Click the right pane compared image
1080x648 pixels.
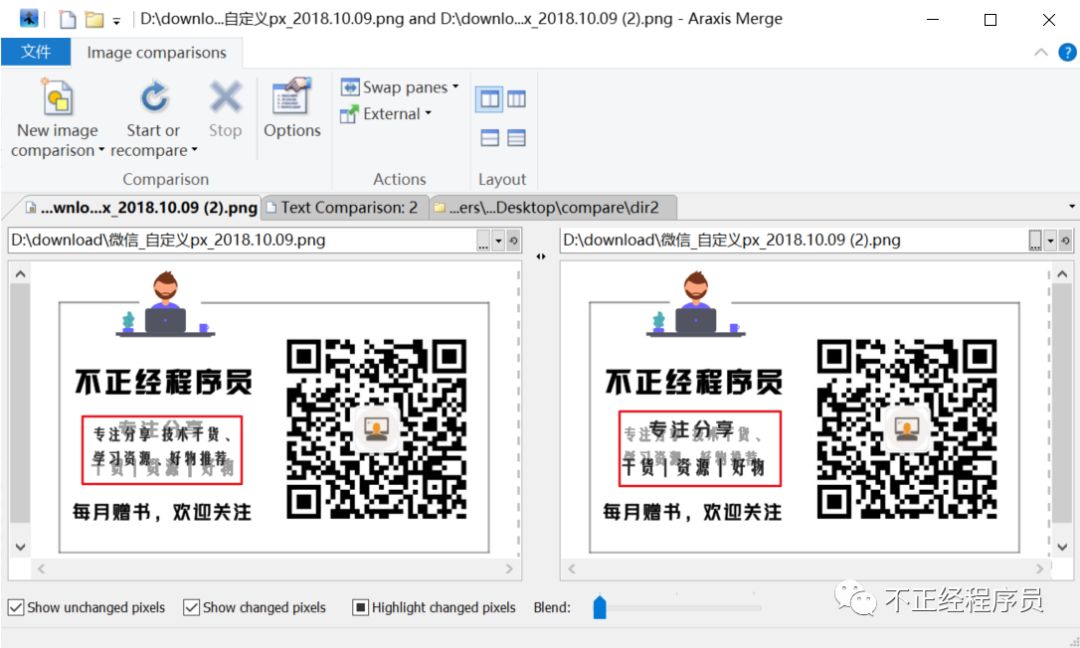click(x=804, y=412)
